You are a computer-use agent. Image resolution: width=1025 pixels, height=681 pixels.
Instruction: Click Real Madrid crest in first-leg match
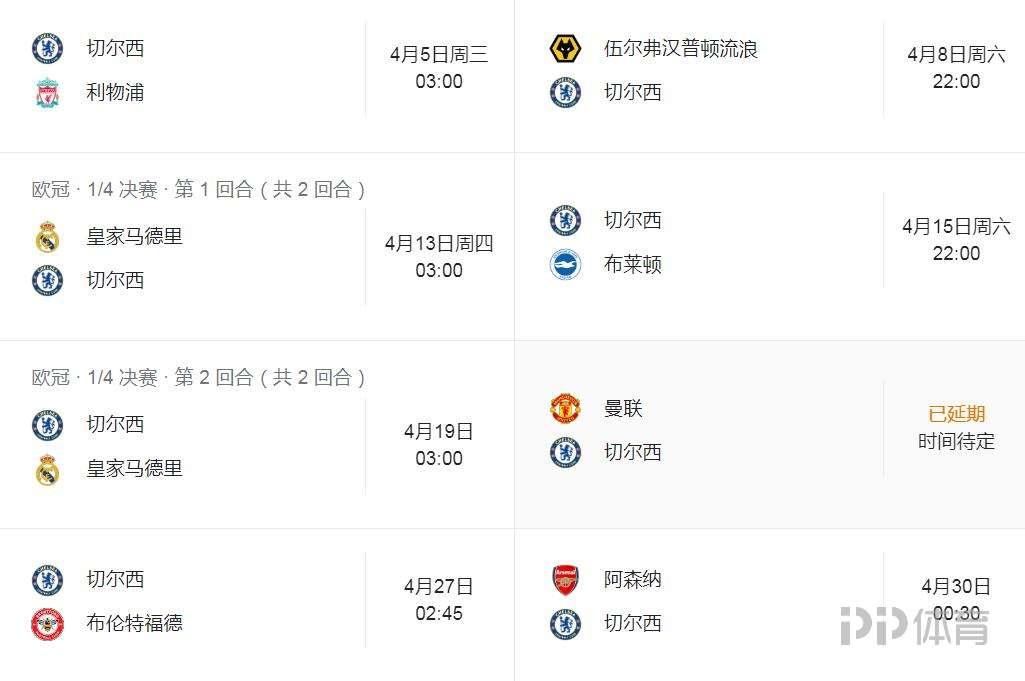pos(47,237)
